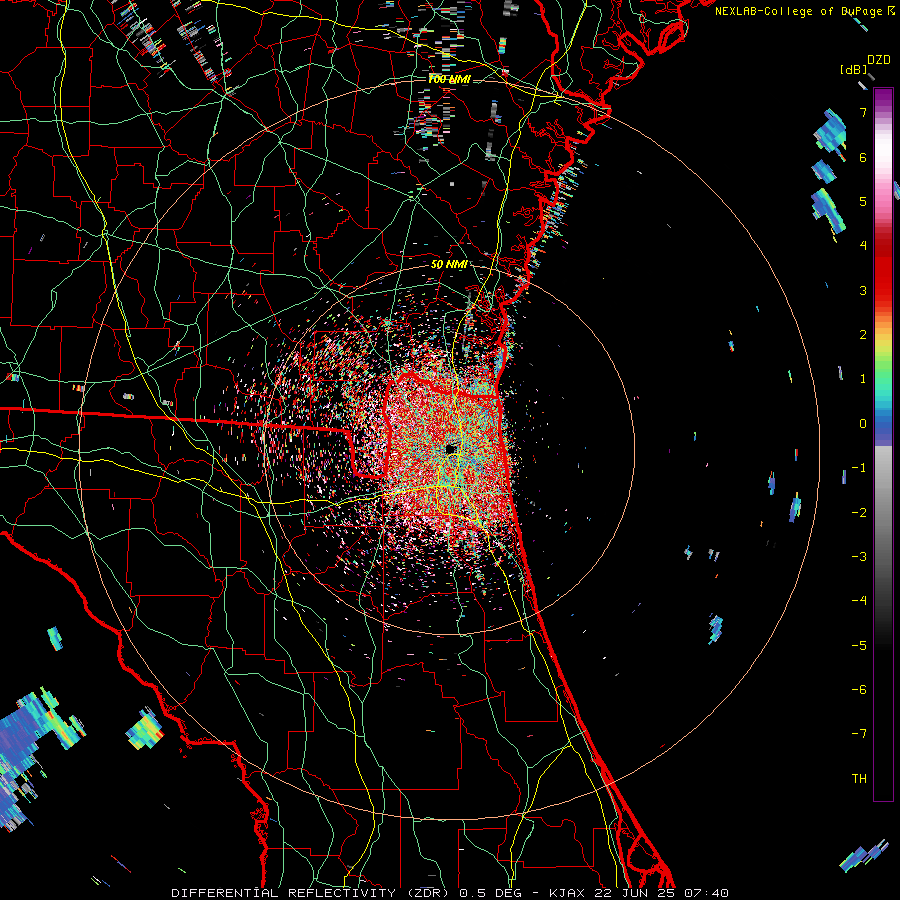Click the -7 value on the dB scale

click(x=859, y=734)
